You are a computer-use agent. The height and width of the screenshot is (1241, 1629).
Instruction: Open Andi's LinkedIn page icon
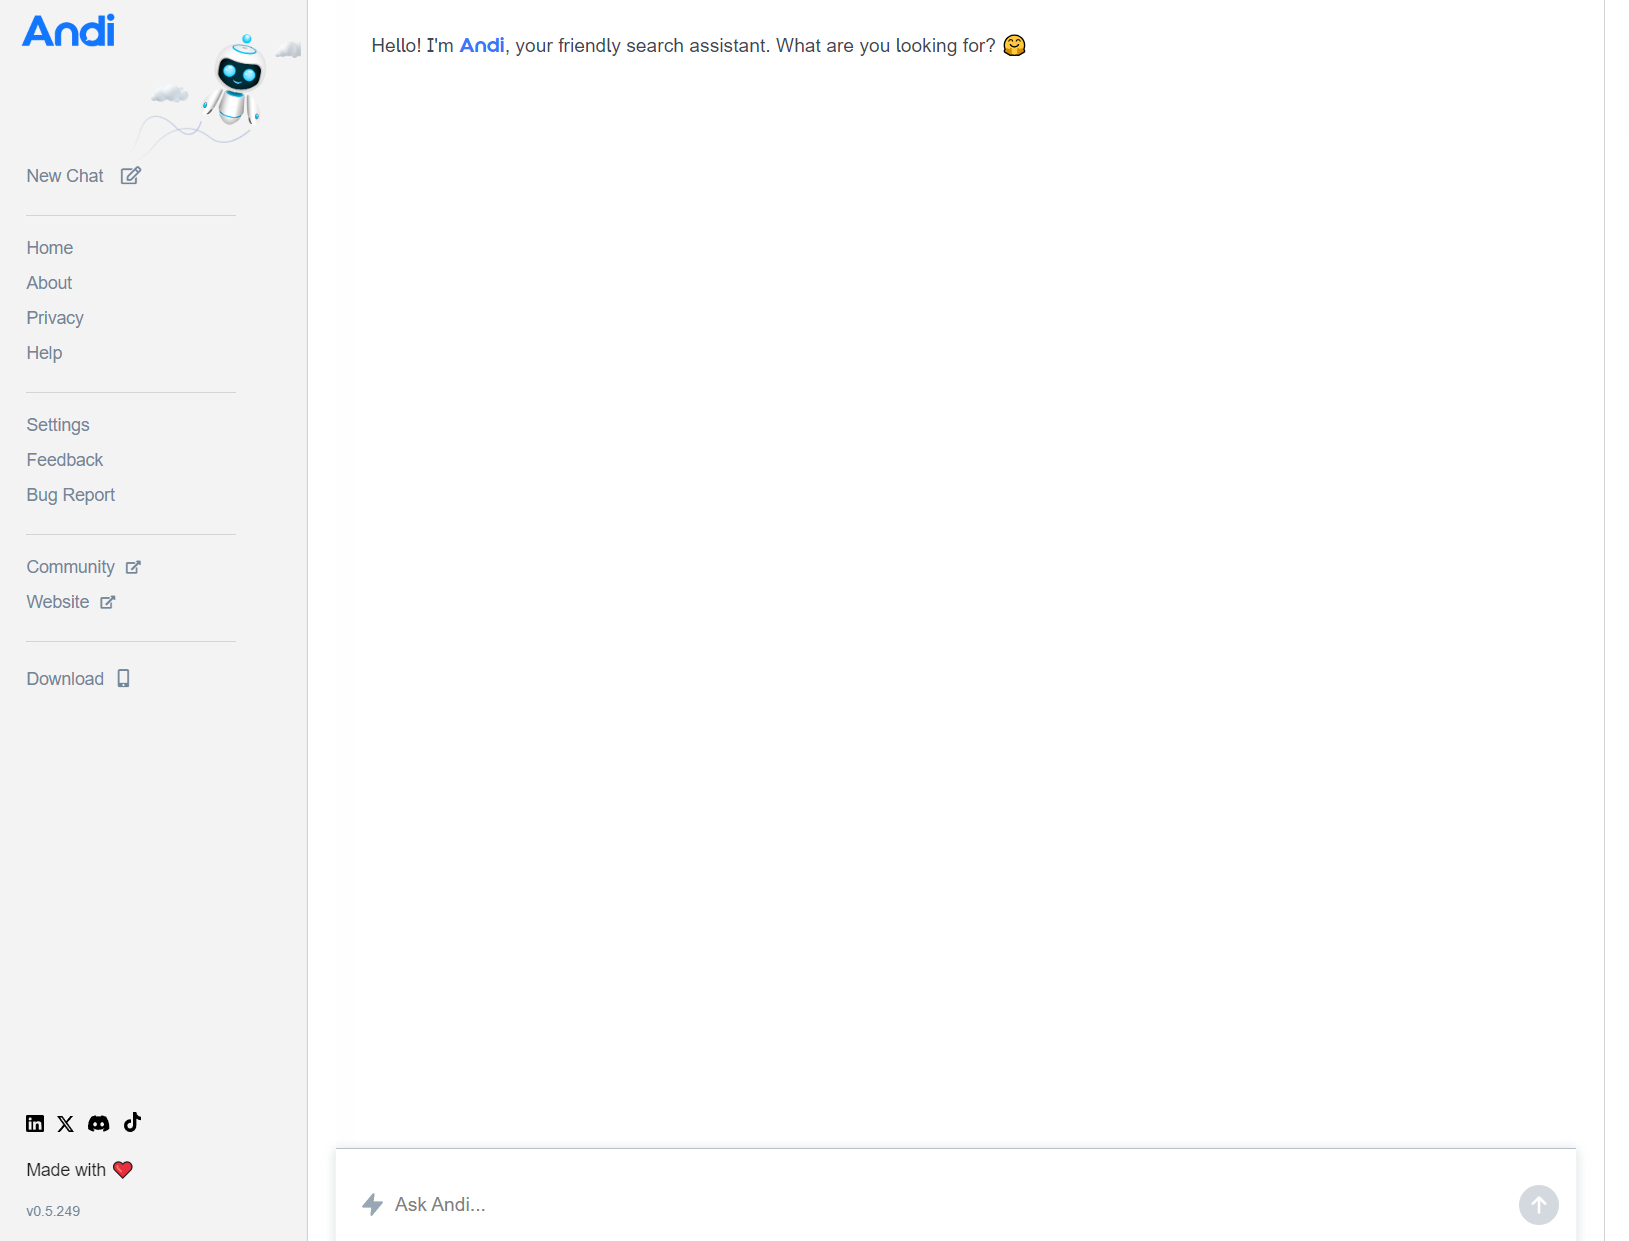tap(35, 1124)
